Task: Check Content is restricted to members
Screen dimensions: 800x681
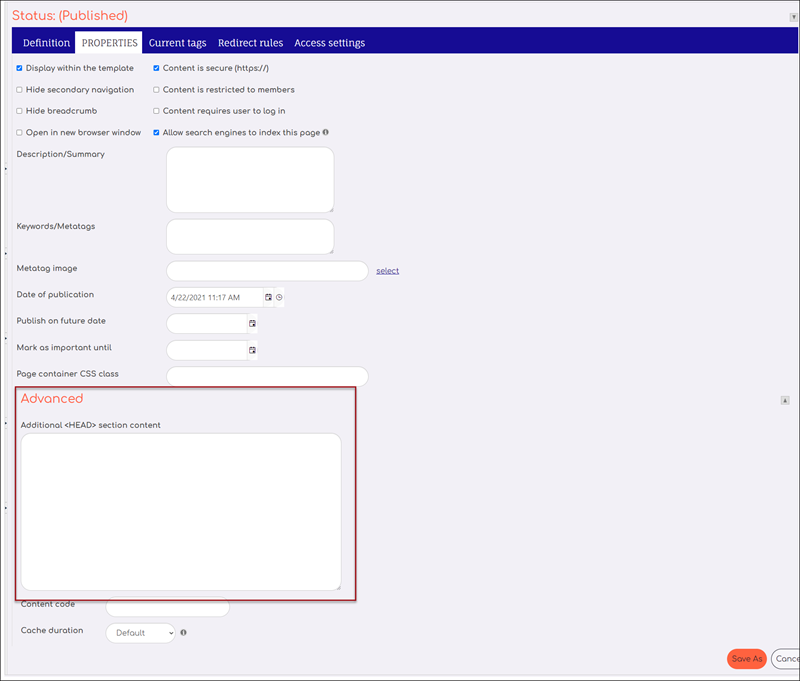Action: pyautogui.click(x=156, y=90)
